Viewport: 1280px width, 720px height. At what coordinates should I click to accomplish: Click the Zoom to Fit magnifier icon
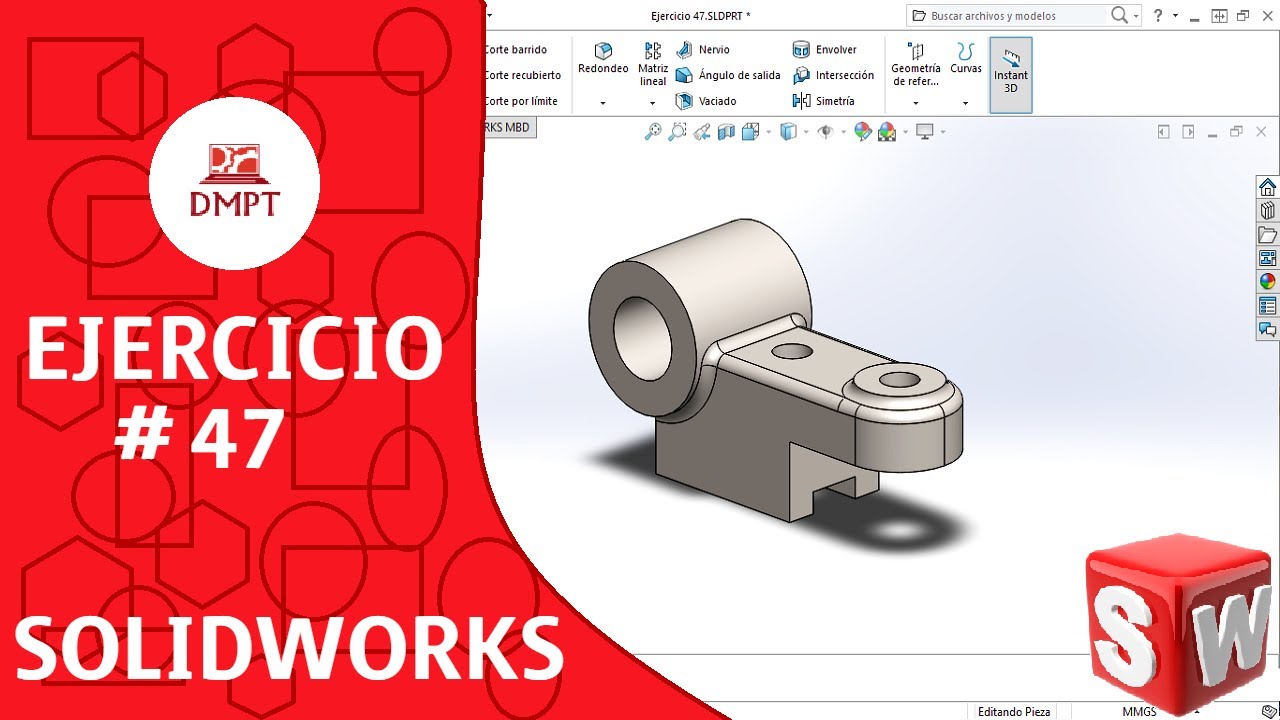pos(653,131)
